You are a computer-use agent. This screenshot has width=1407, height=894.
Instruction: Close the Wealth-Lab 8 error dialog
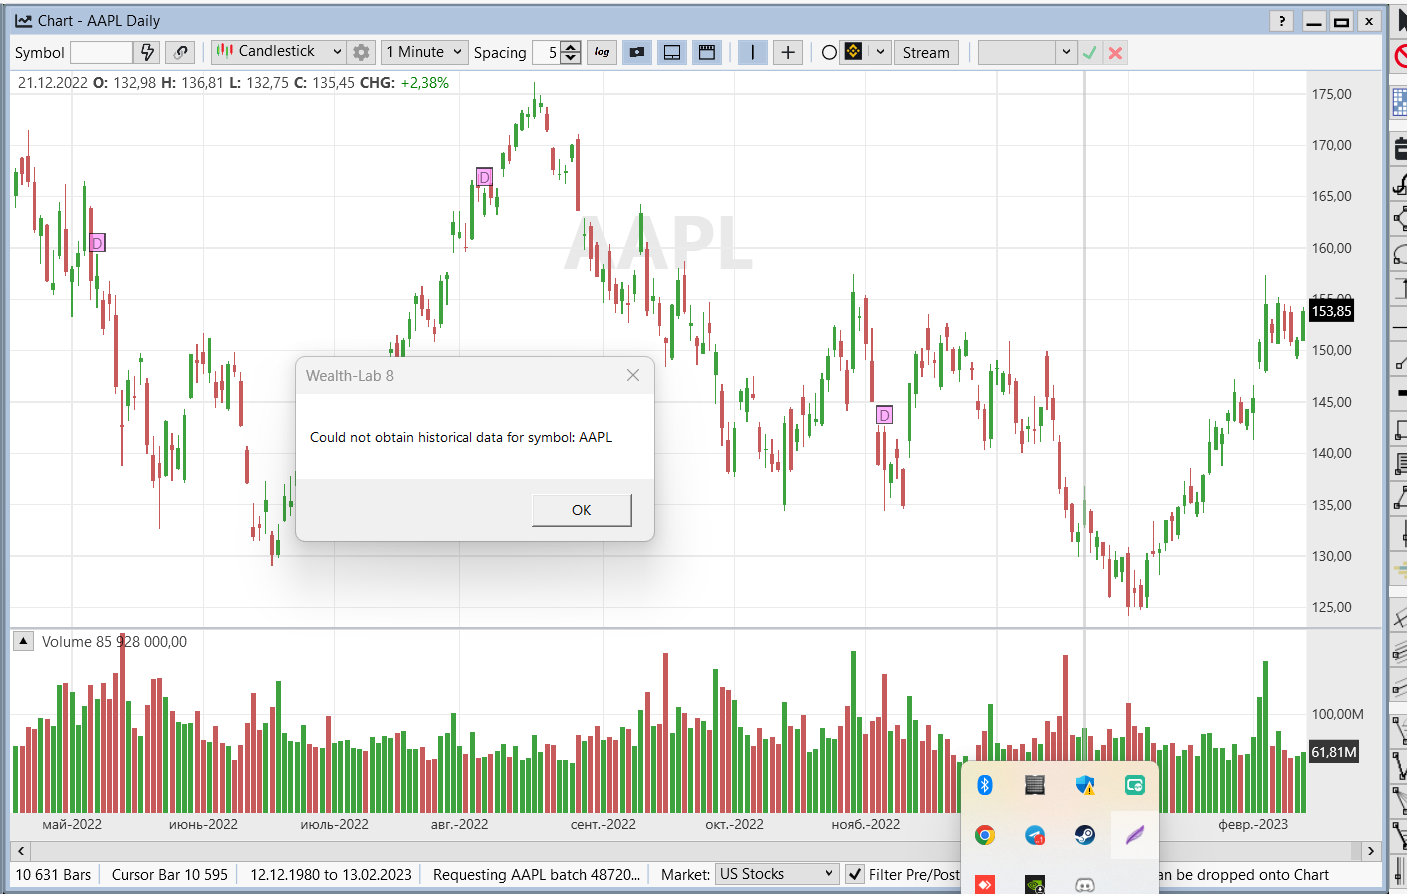click(x=632, y=375)
